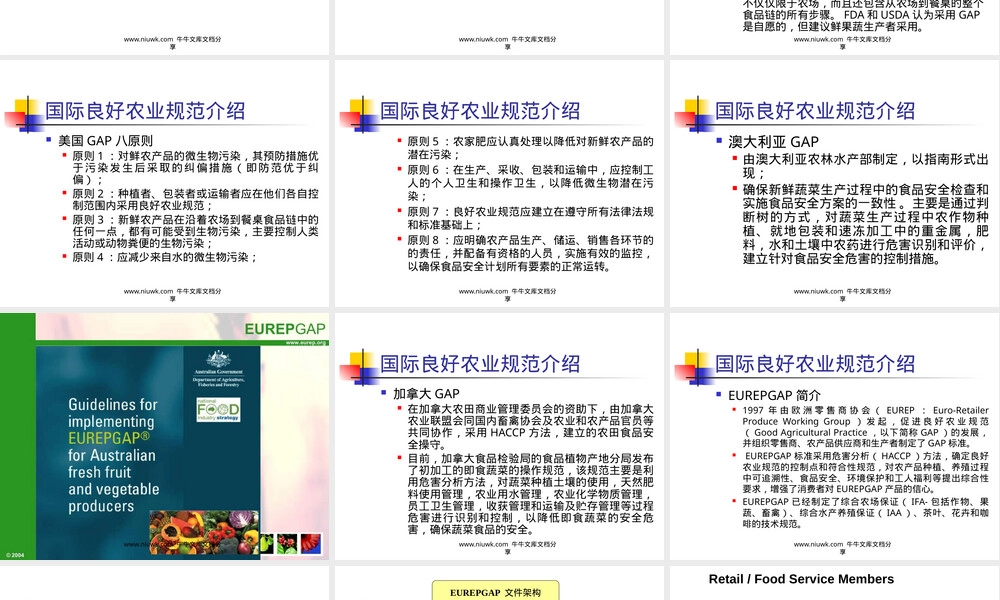Select the 'Retail / Food Service Members' heading

801,579
